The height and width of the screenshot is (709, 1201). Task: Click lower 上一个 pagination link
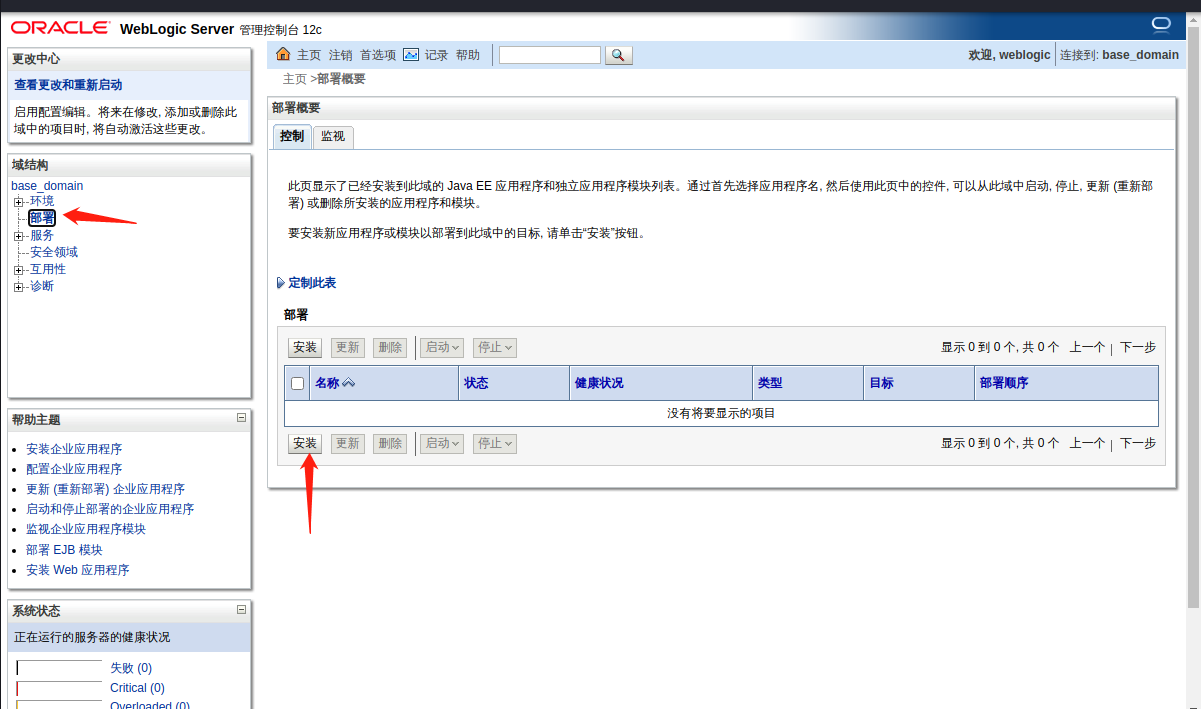pyautogui.click(x=1087, y=443)
